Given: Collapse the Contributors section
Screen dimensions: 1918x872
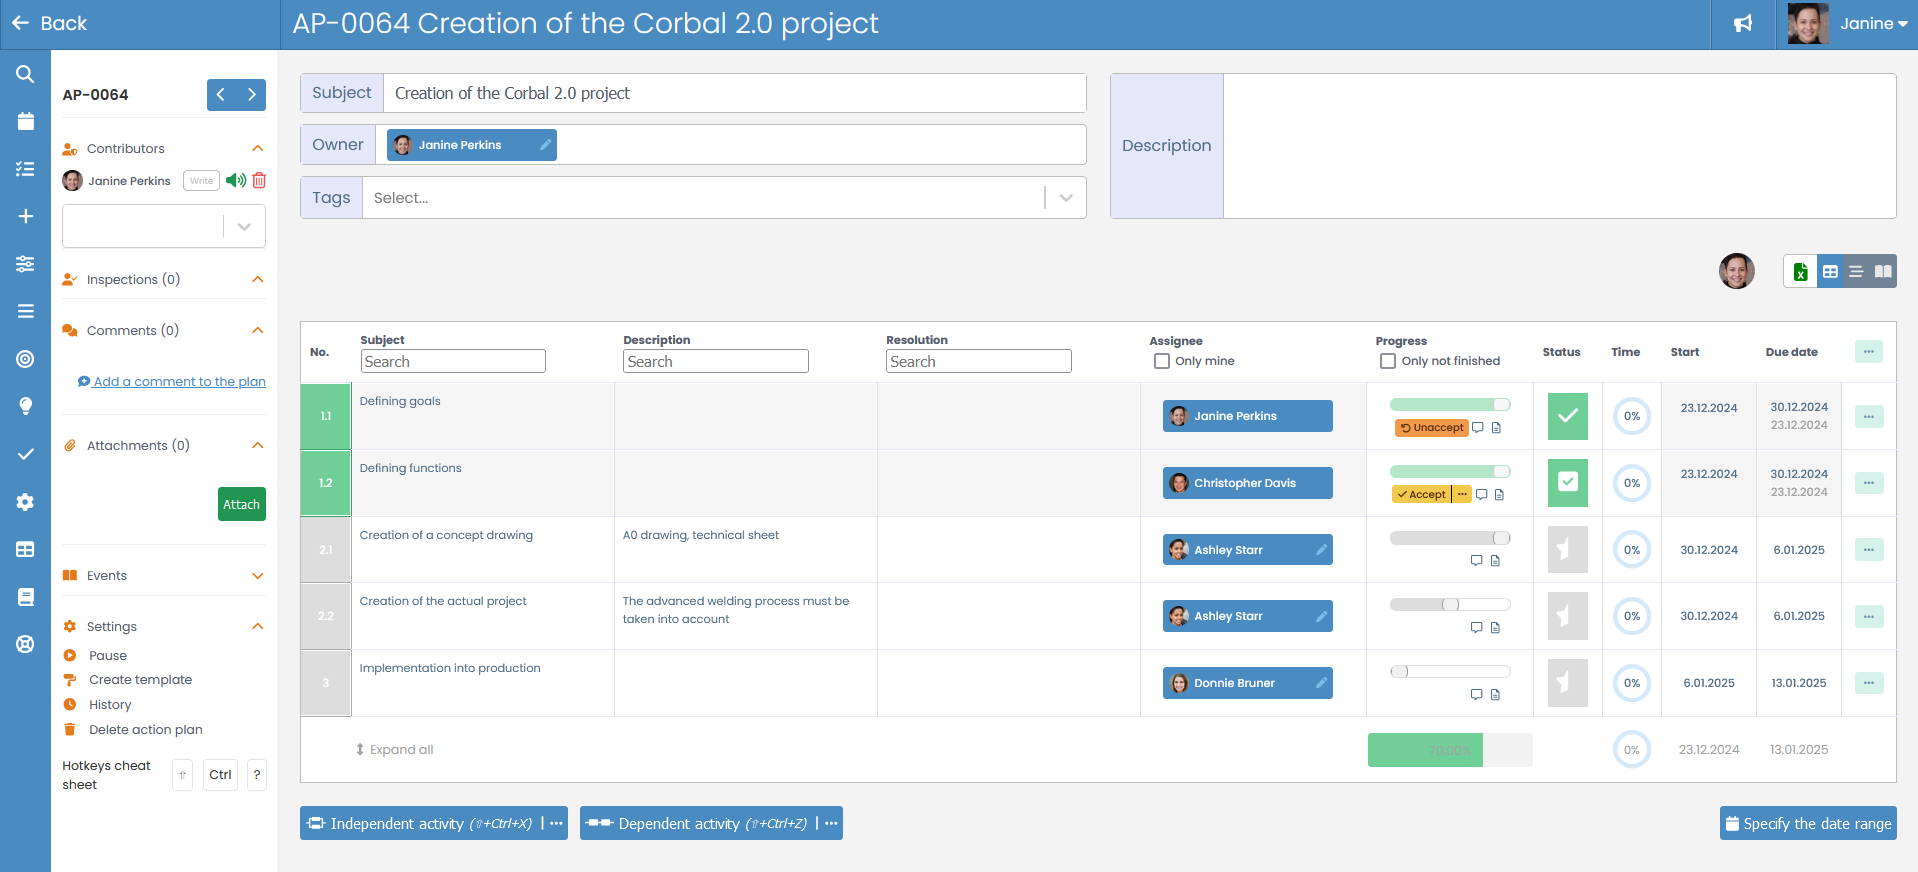Looking at the screenshot, I should coord(258,149).
